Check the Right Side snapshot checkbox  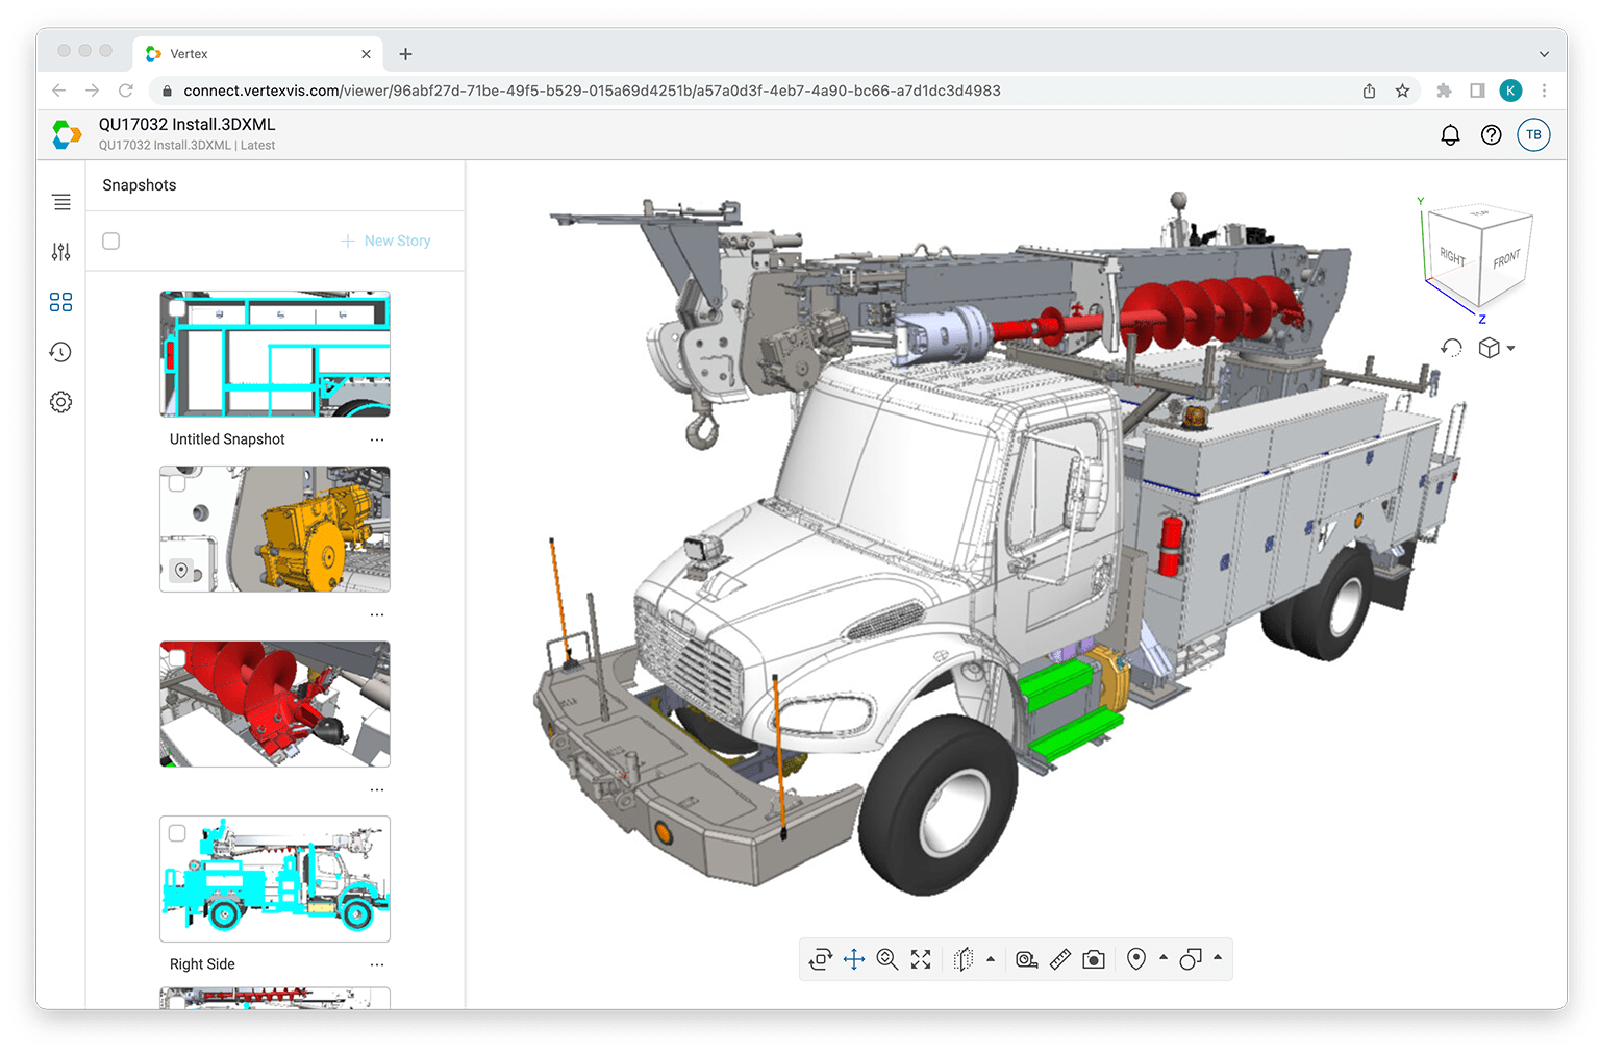[x=176, y=831]
